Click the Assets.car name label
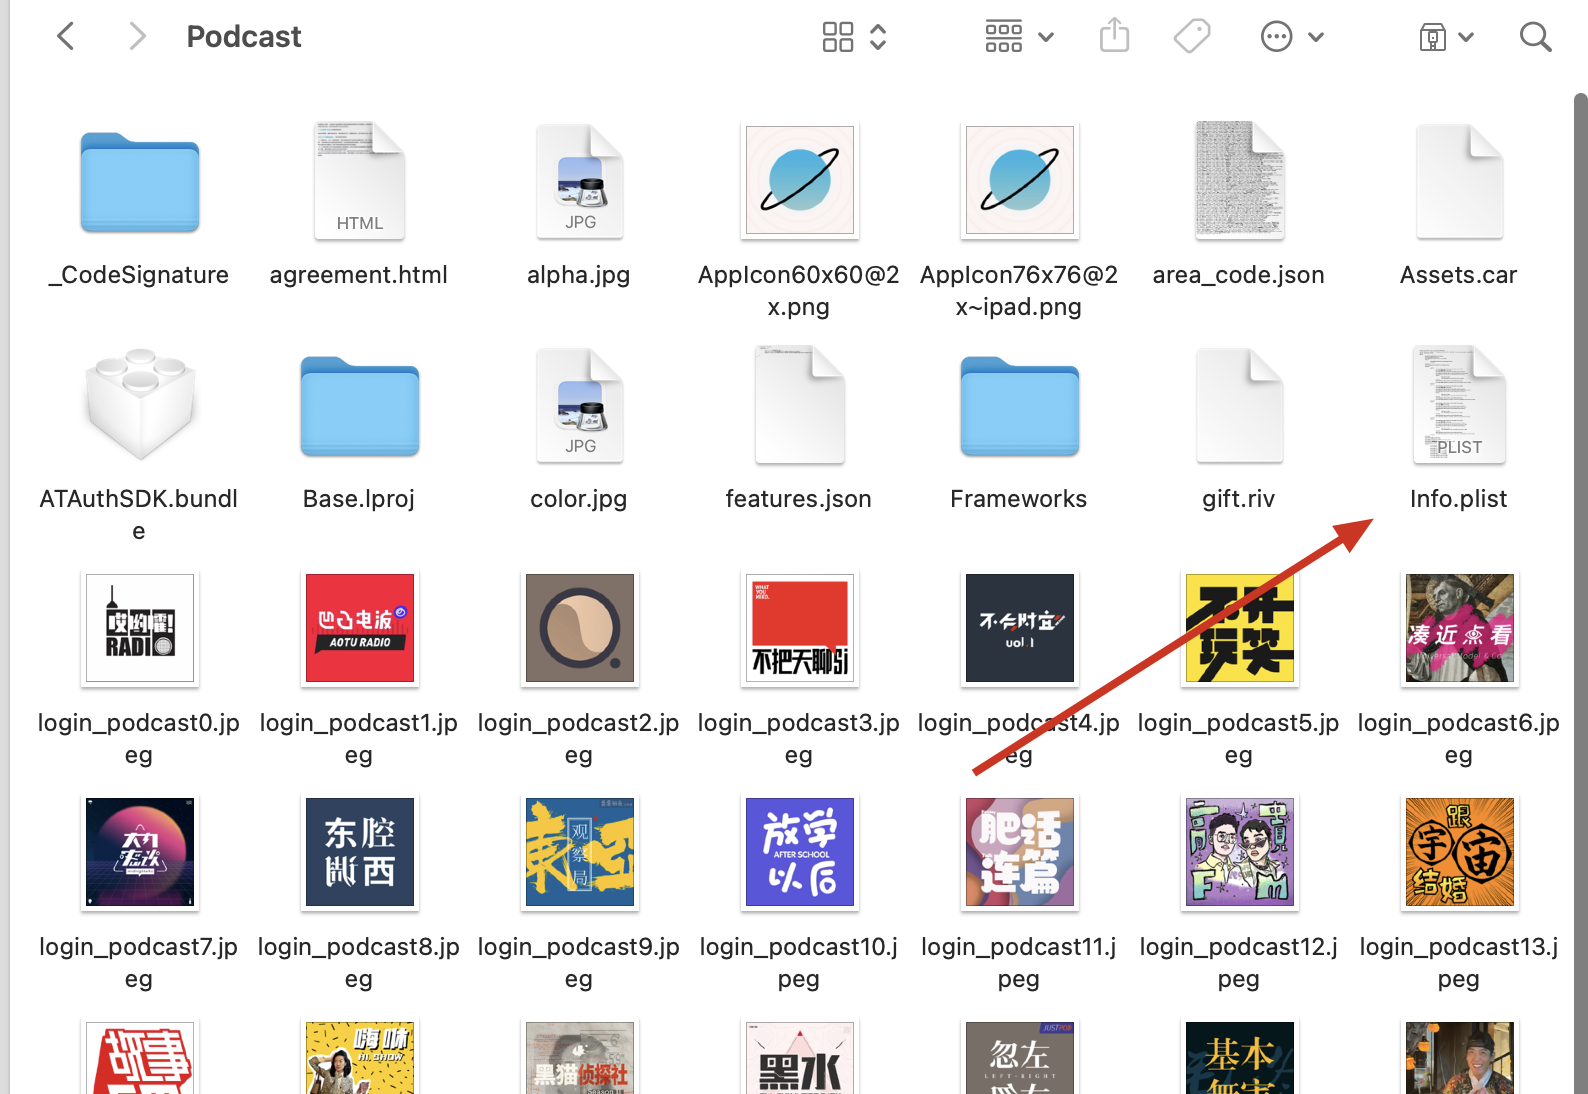This screenshot has width=1588, height=1094. coord(1459,275)
